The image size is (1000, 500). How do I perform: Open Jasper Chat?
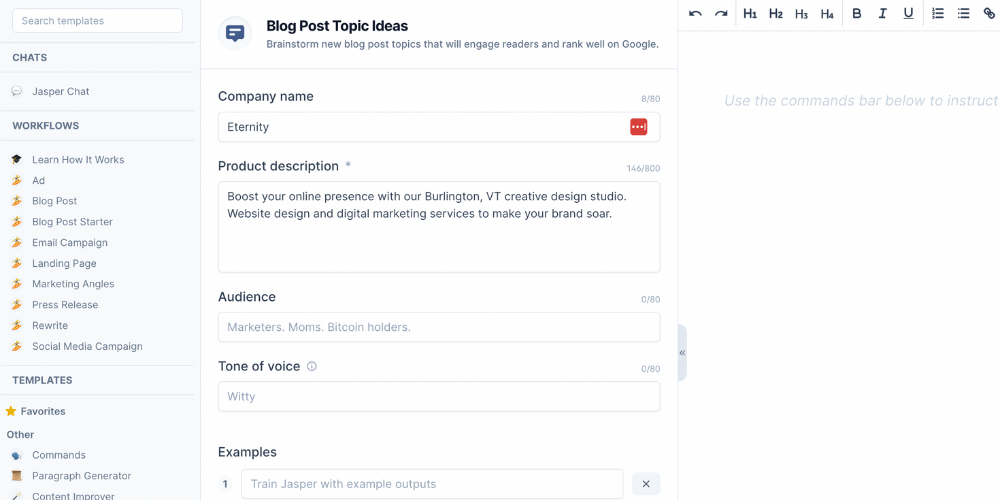coord(61,91)
